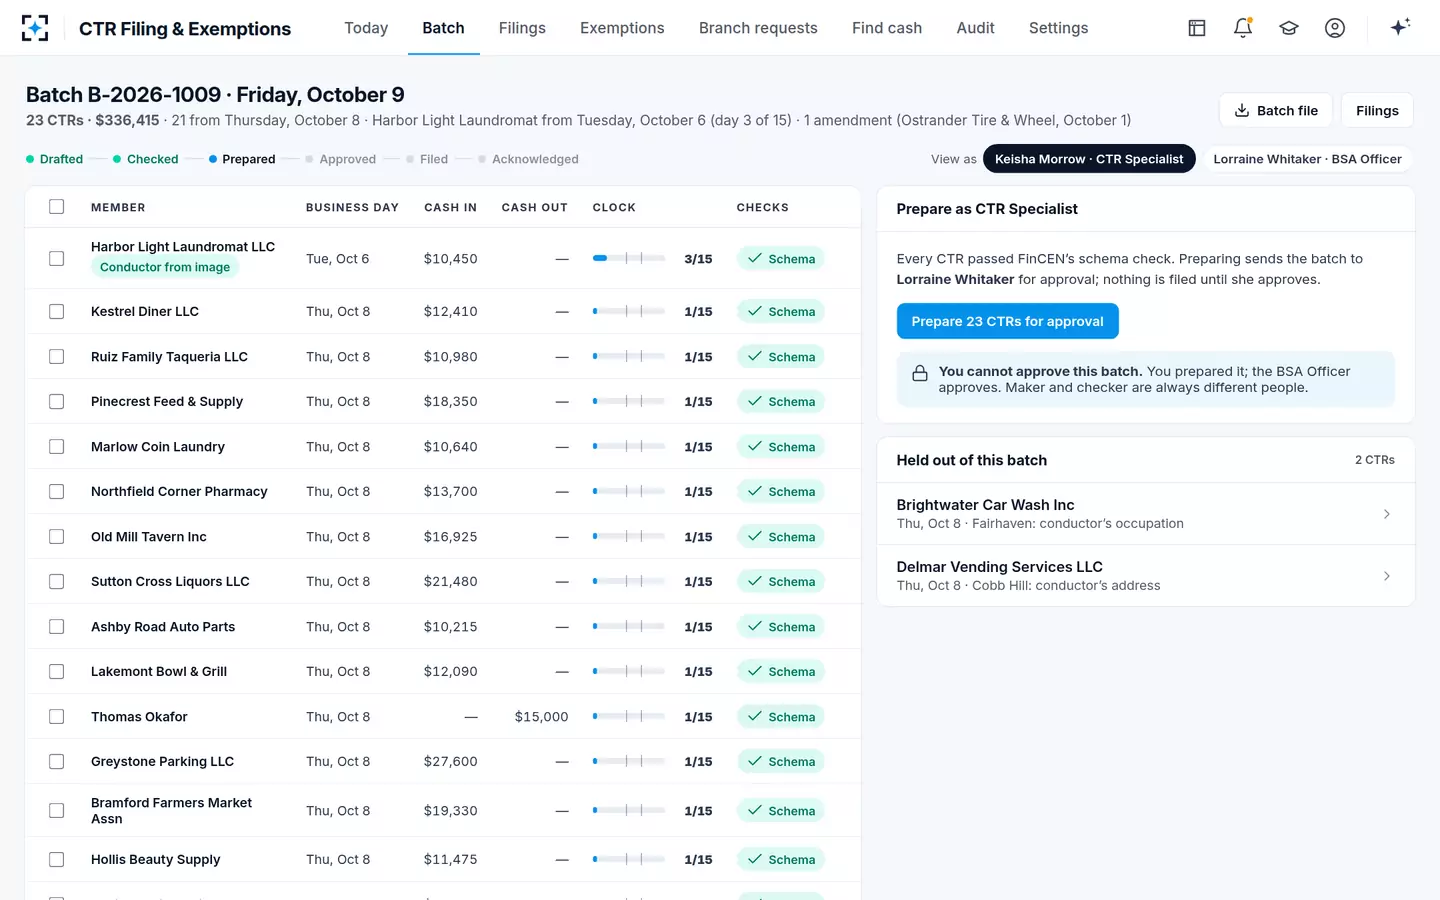Open the sparkle AI assistant icon

coord(1400,27)
